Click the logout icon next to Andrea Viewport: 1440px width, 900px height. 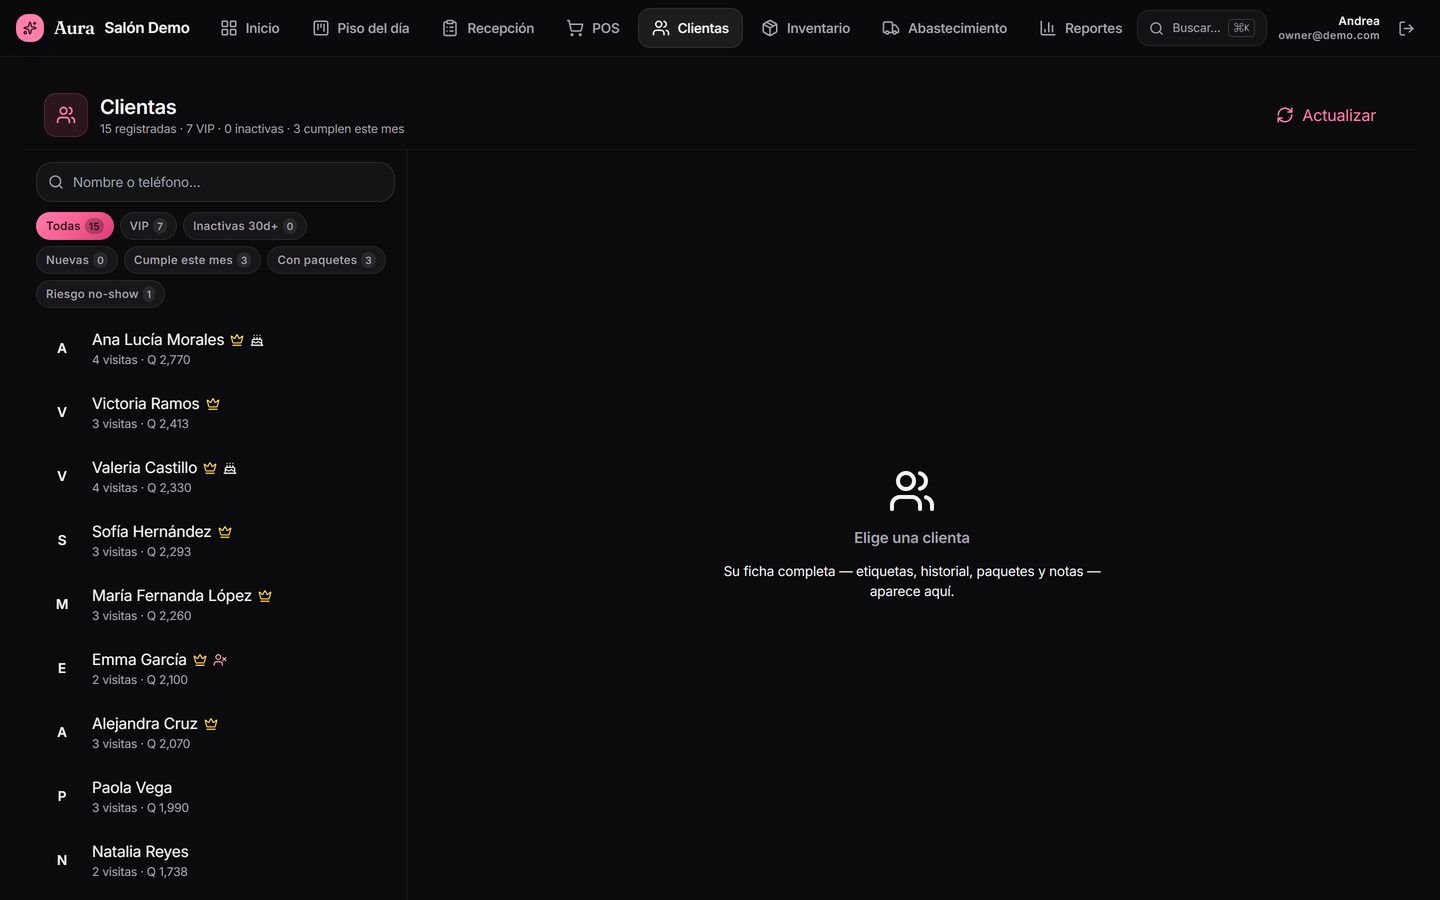[x=1406, y=28]
